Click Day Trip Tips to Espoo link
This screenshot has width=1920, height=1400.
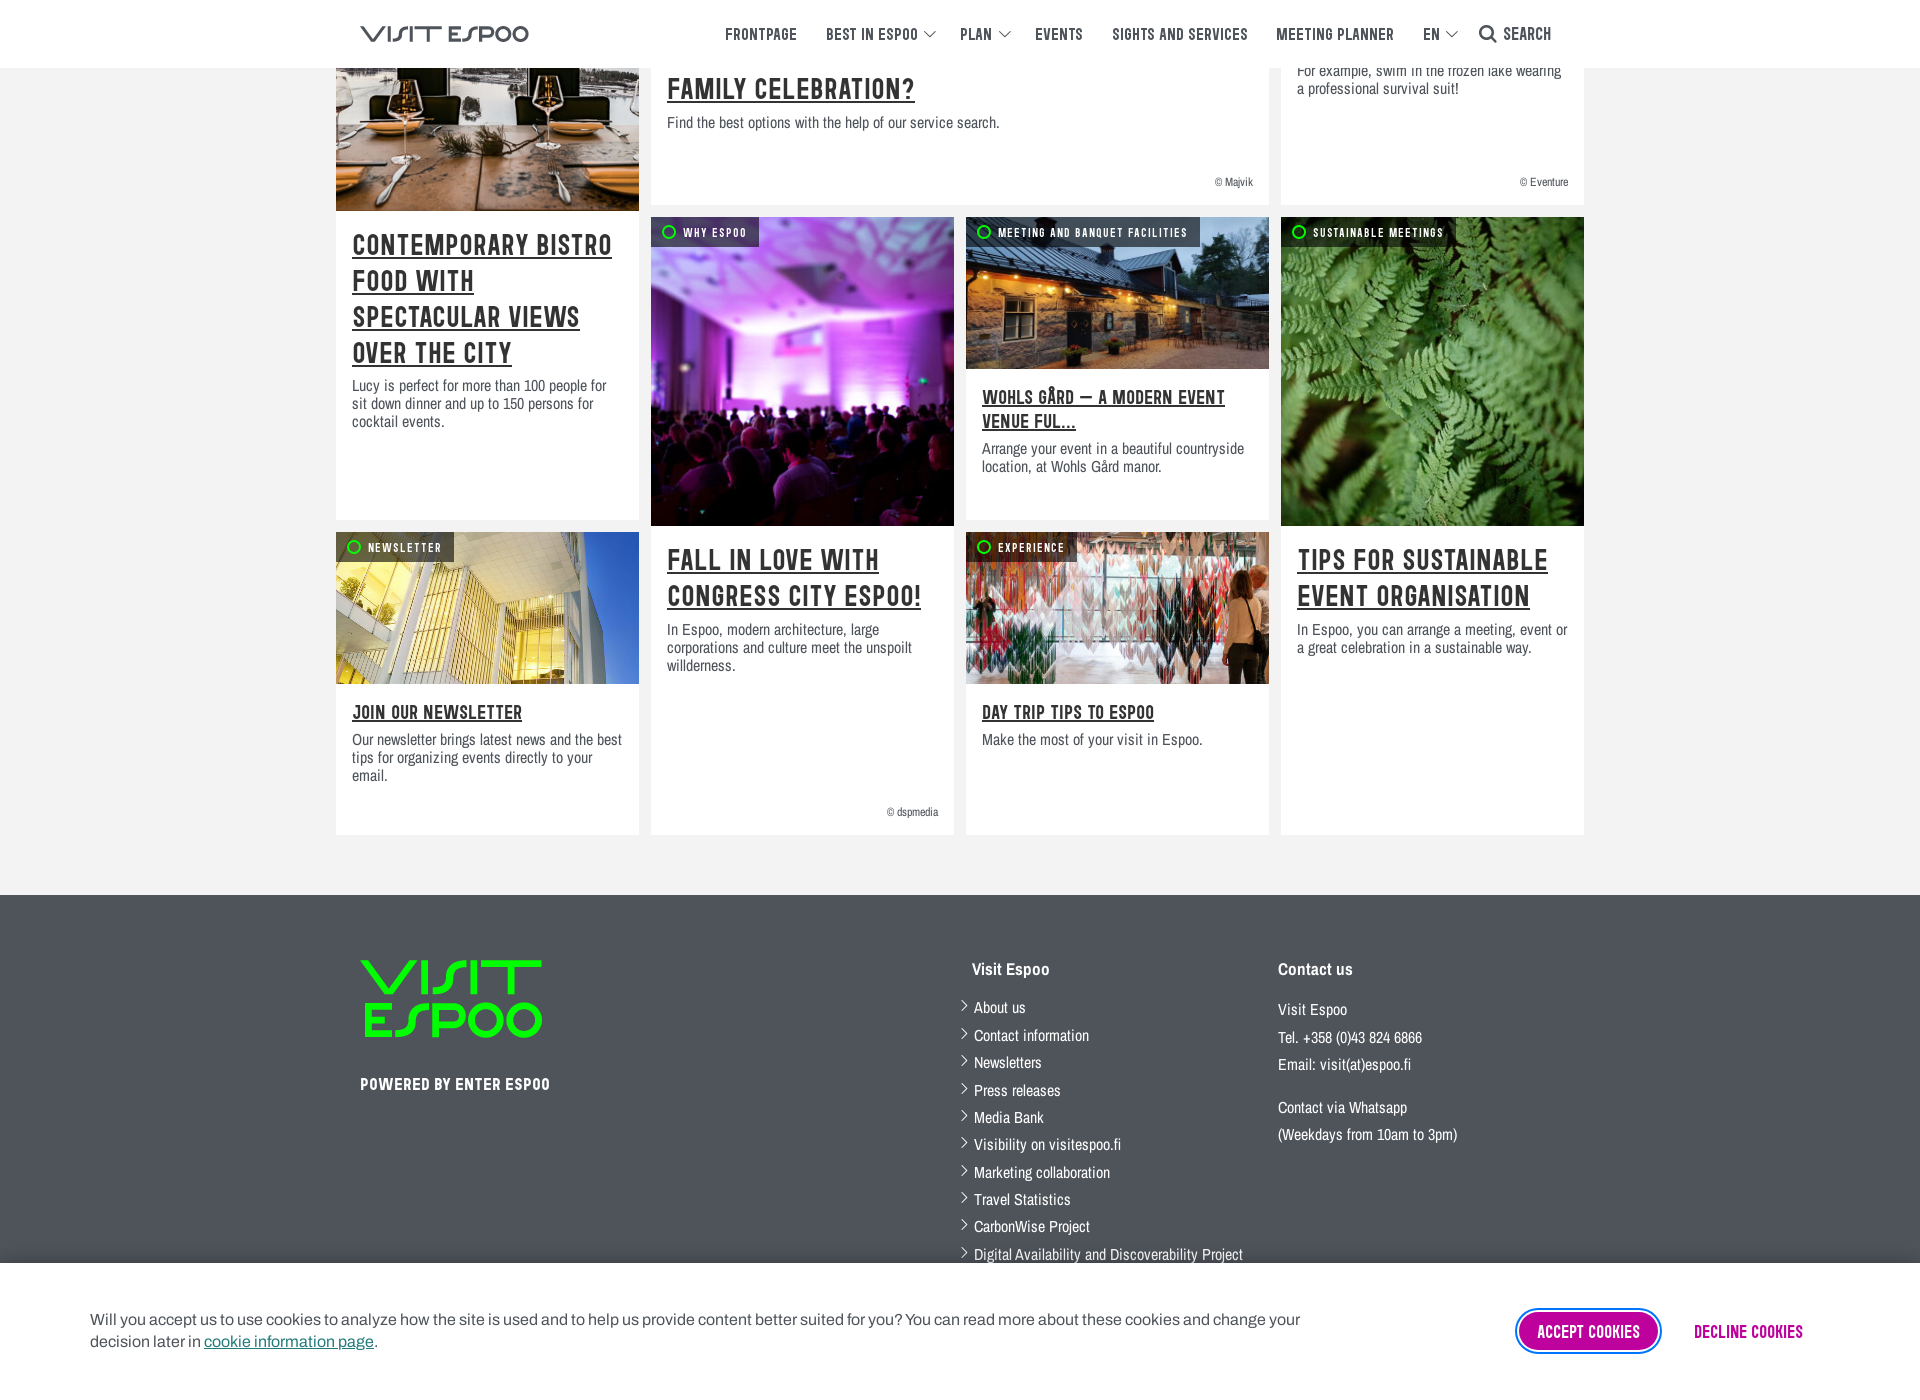1067,710
